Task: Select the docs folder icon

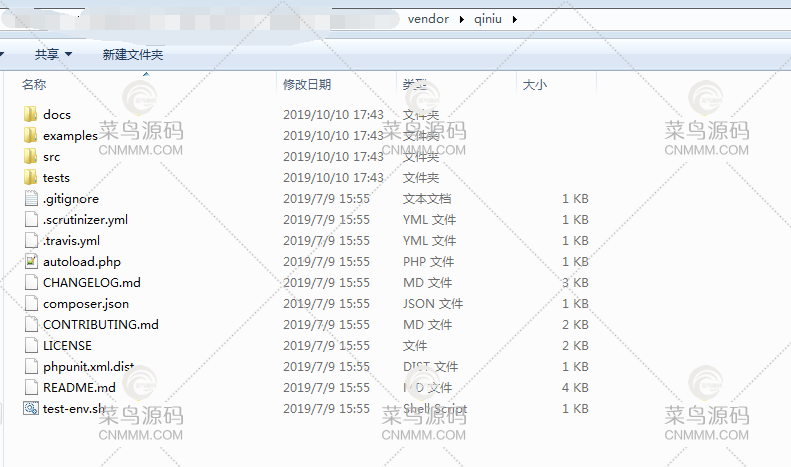Action: 30,114
